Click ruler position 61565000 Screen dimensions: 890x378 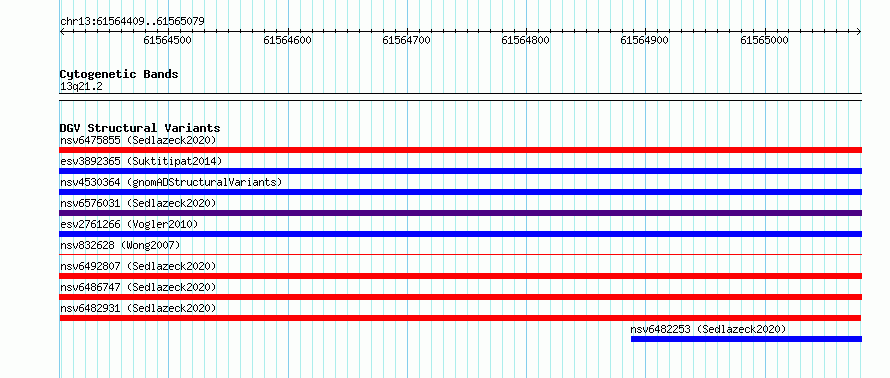pos(765,40)
